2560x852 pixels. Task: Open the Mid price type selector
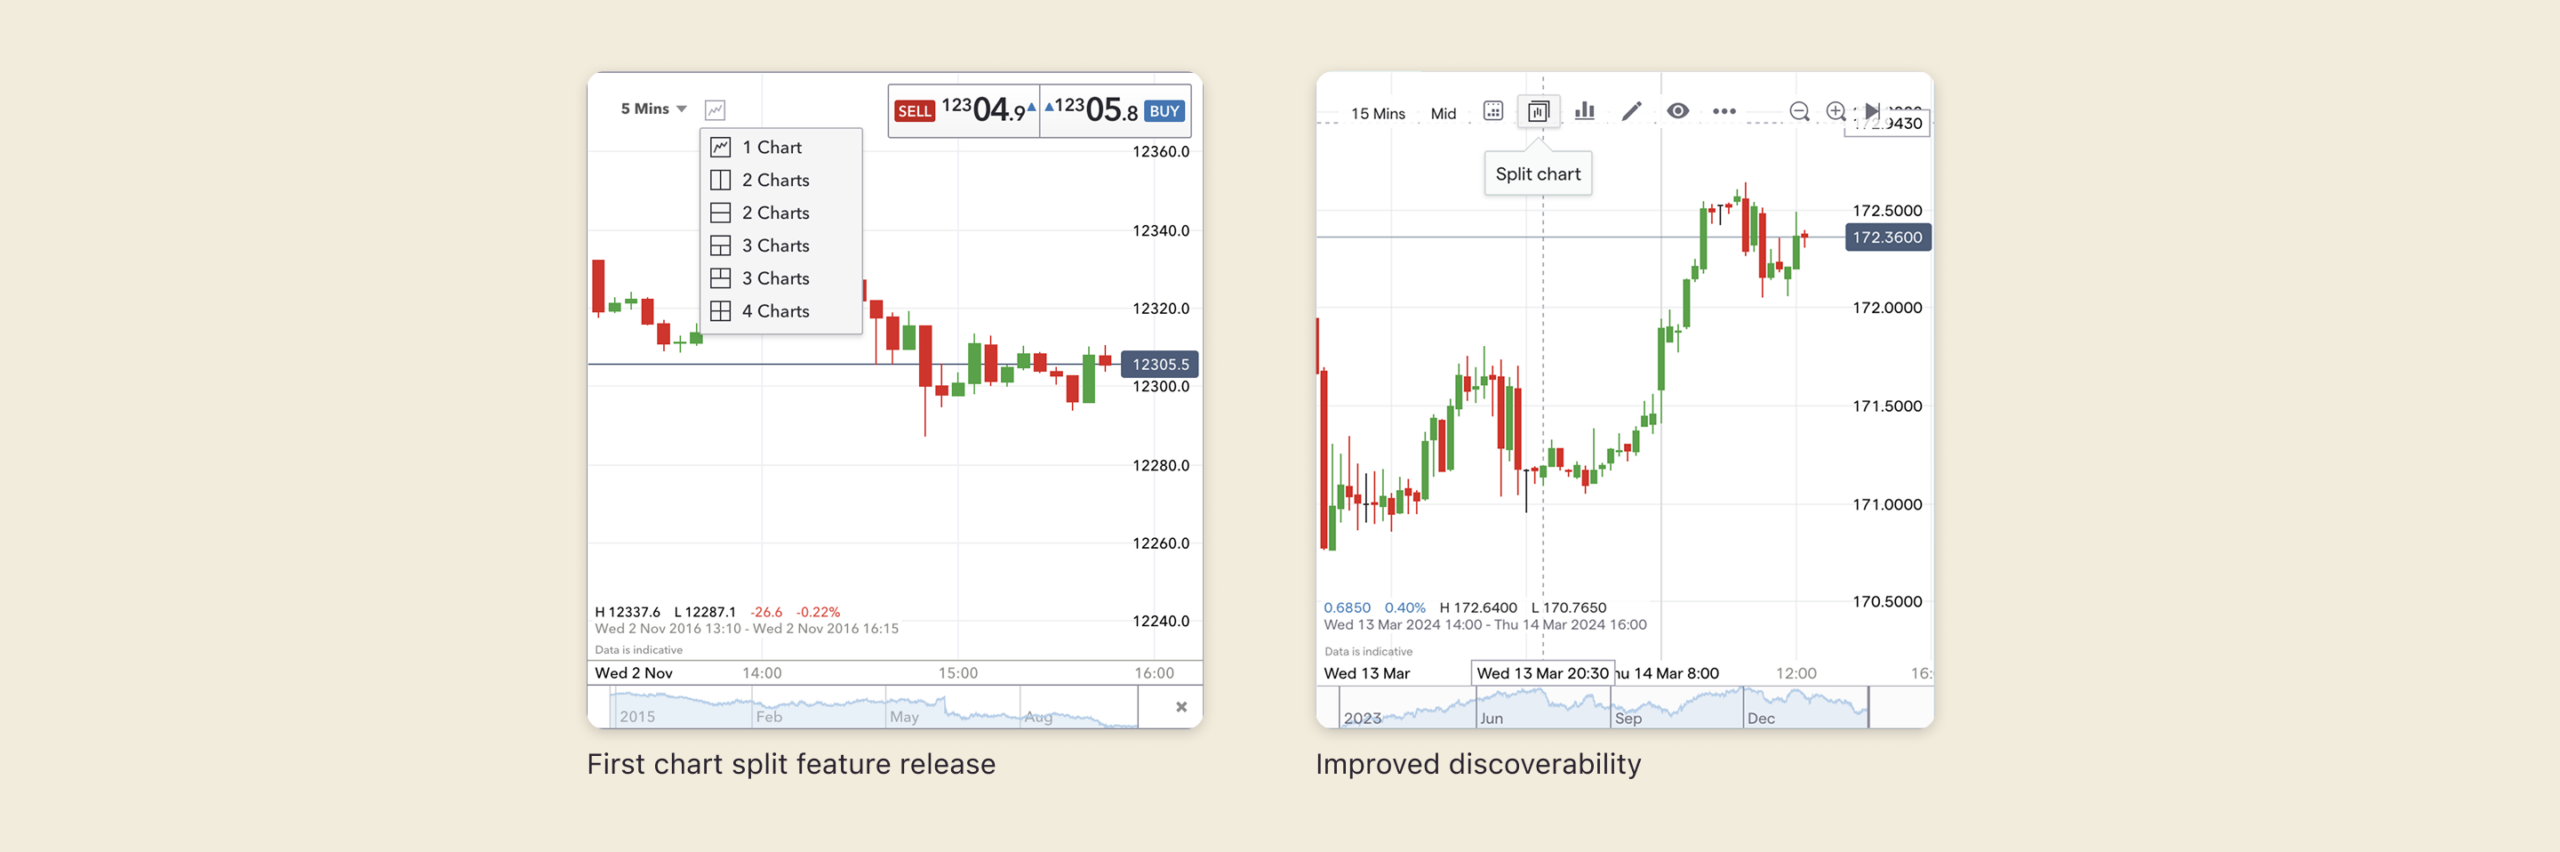tap(1443, 114)
